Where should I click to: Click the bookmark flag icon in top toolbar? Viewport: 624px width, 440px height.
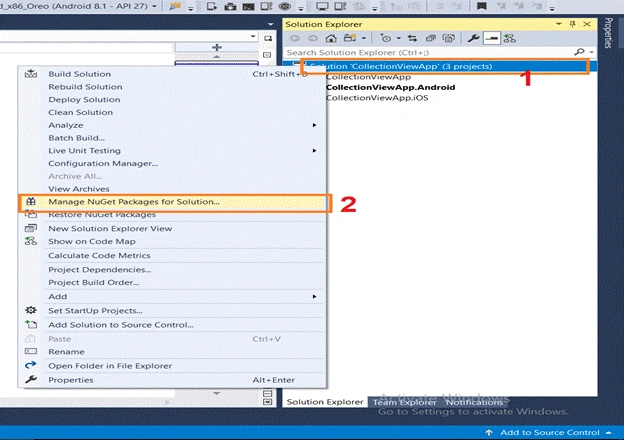[482, 6]
